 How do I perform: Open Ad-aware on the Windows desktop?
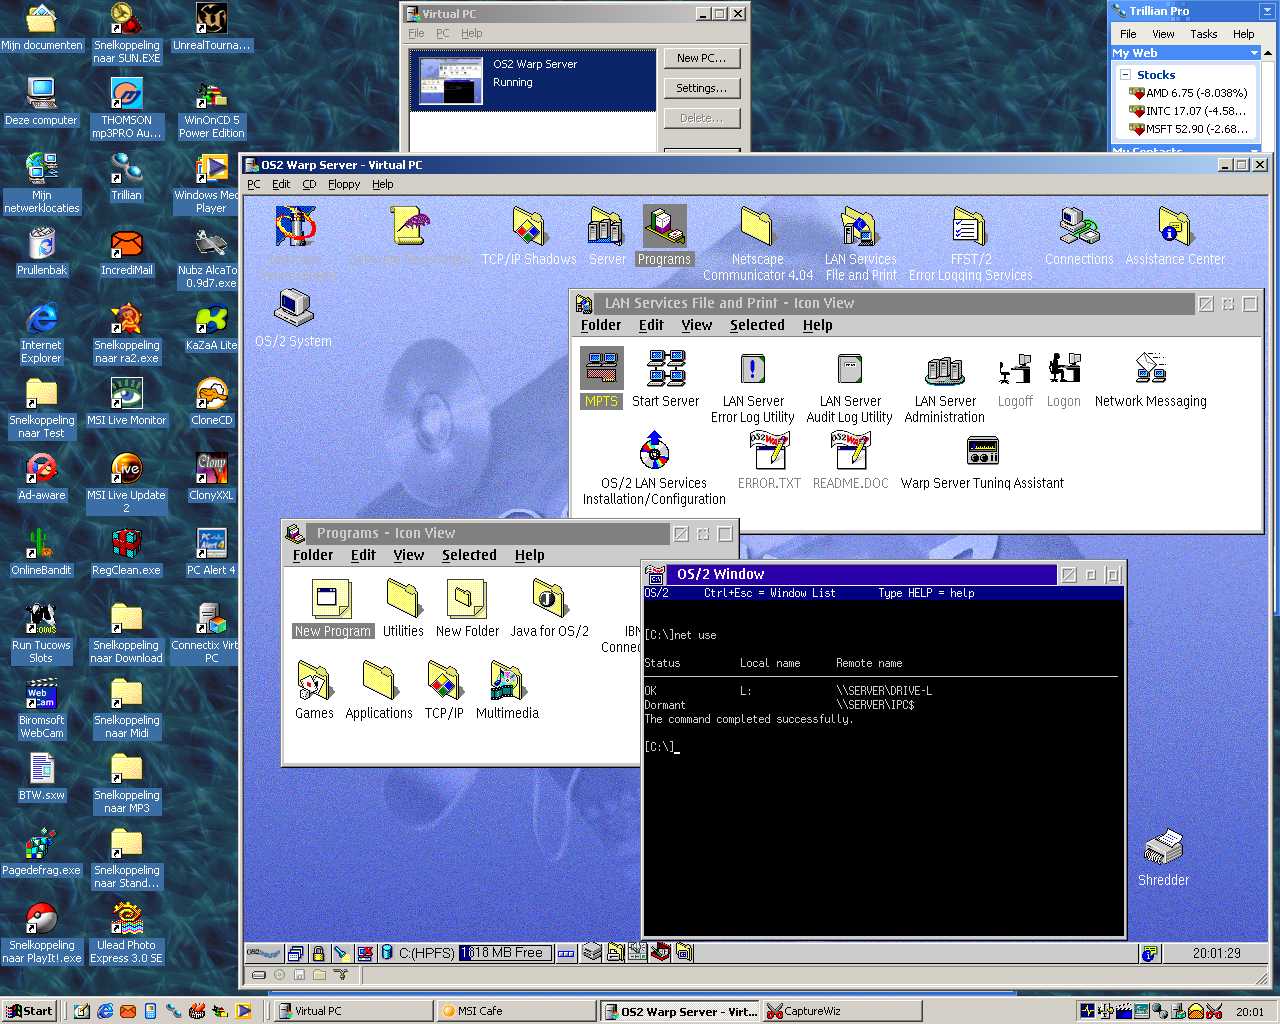(42, 476)
